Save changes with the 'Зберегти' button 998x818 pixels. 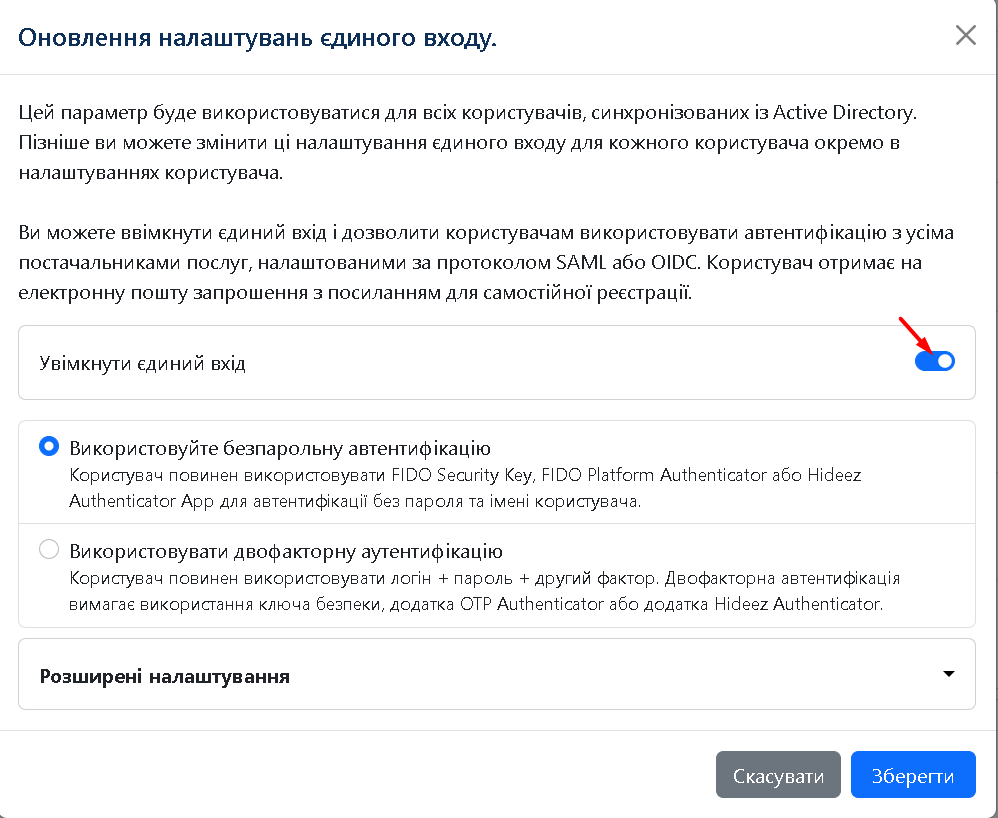click(x=912, y=776)
